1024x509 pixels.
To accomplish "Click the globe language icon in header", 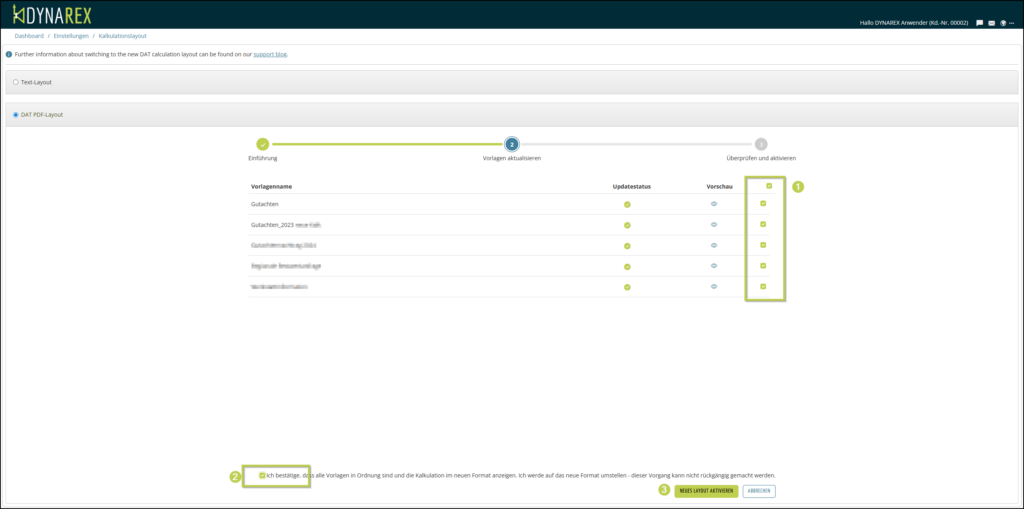I will point(1003,22).
